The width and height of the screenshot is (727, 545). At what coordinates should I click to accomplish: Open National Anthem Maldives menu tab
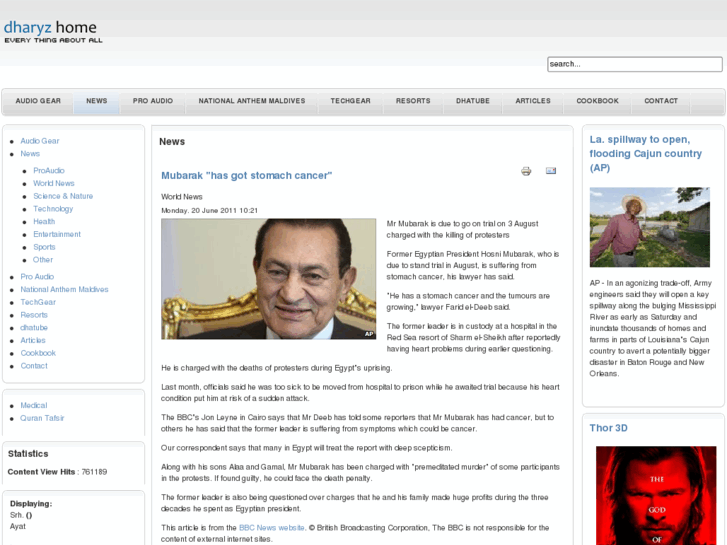point(252,101)
